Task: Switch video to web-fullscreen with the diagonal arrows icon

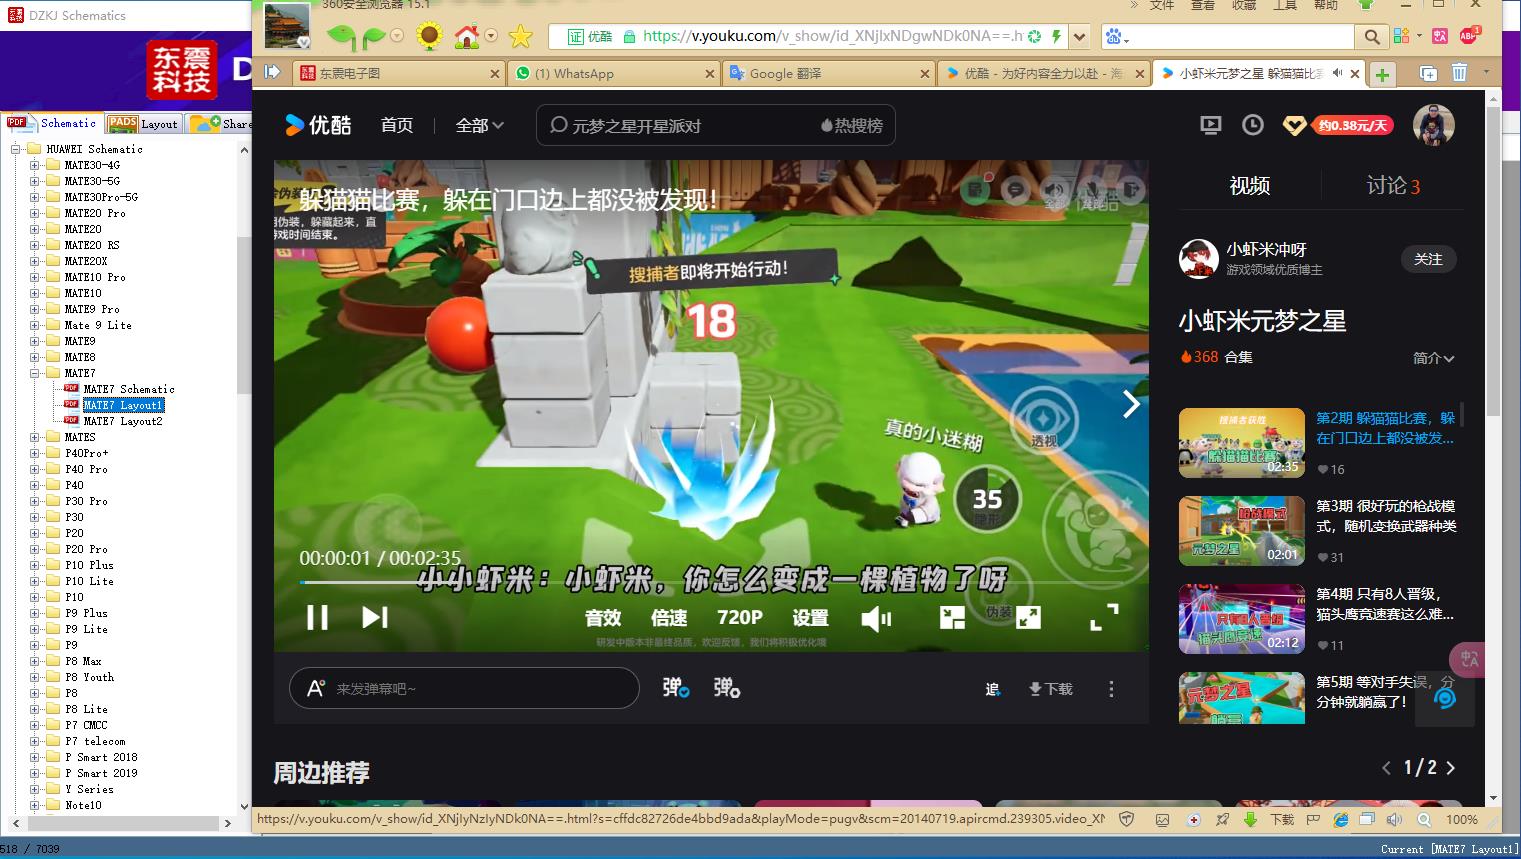Action: [x=1028, y=618]
